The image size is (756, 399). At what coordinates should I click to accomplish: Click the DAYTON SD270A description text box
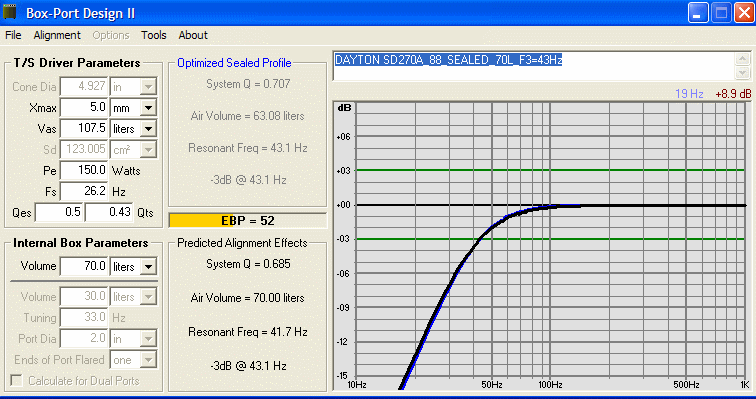pos(534,66)
